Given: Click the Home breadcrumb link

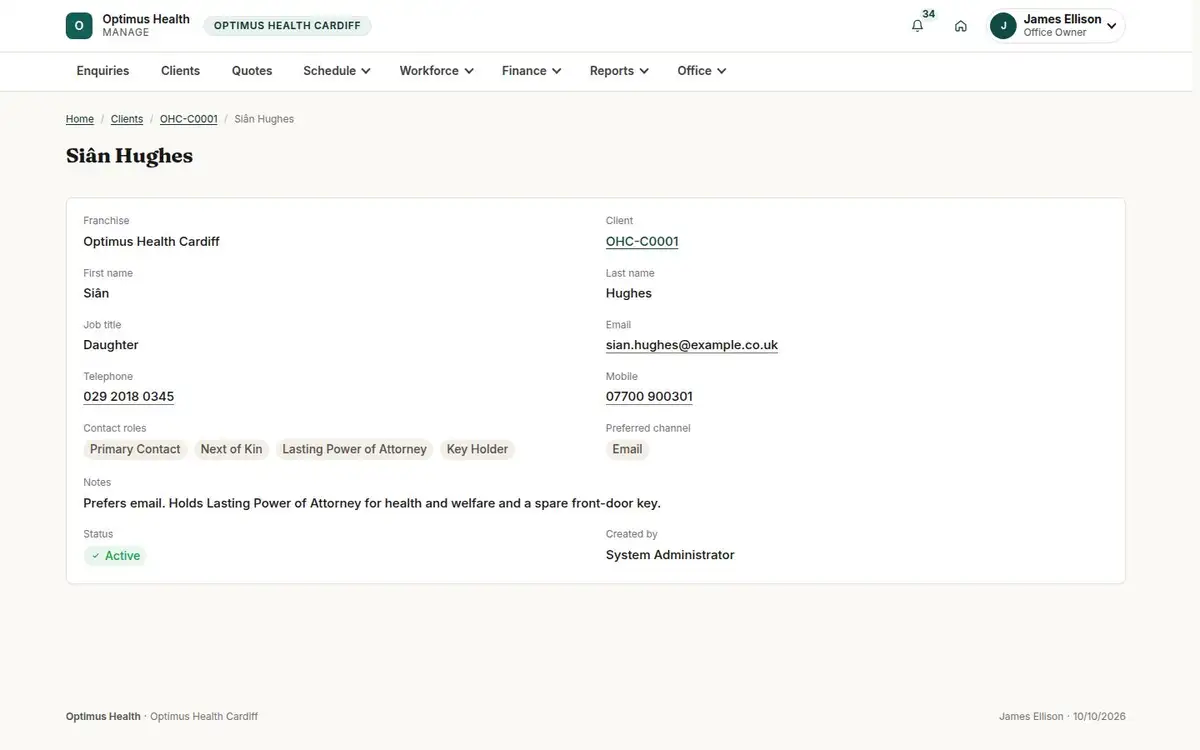Looking at the screenshot, I should [80, 119].
